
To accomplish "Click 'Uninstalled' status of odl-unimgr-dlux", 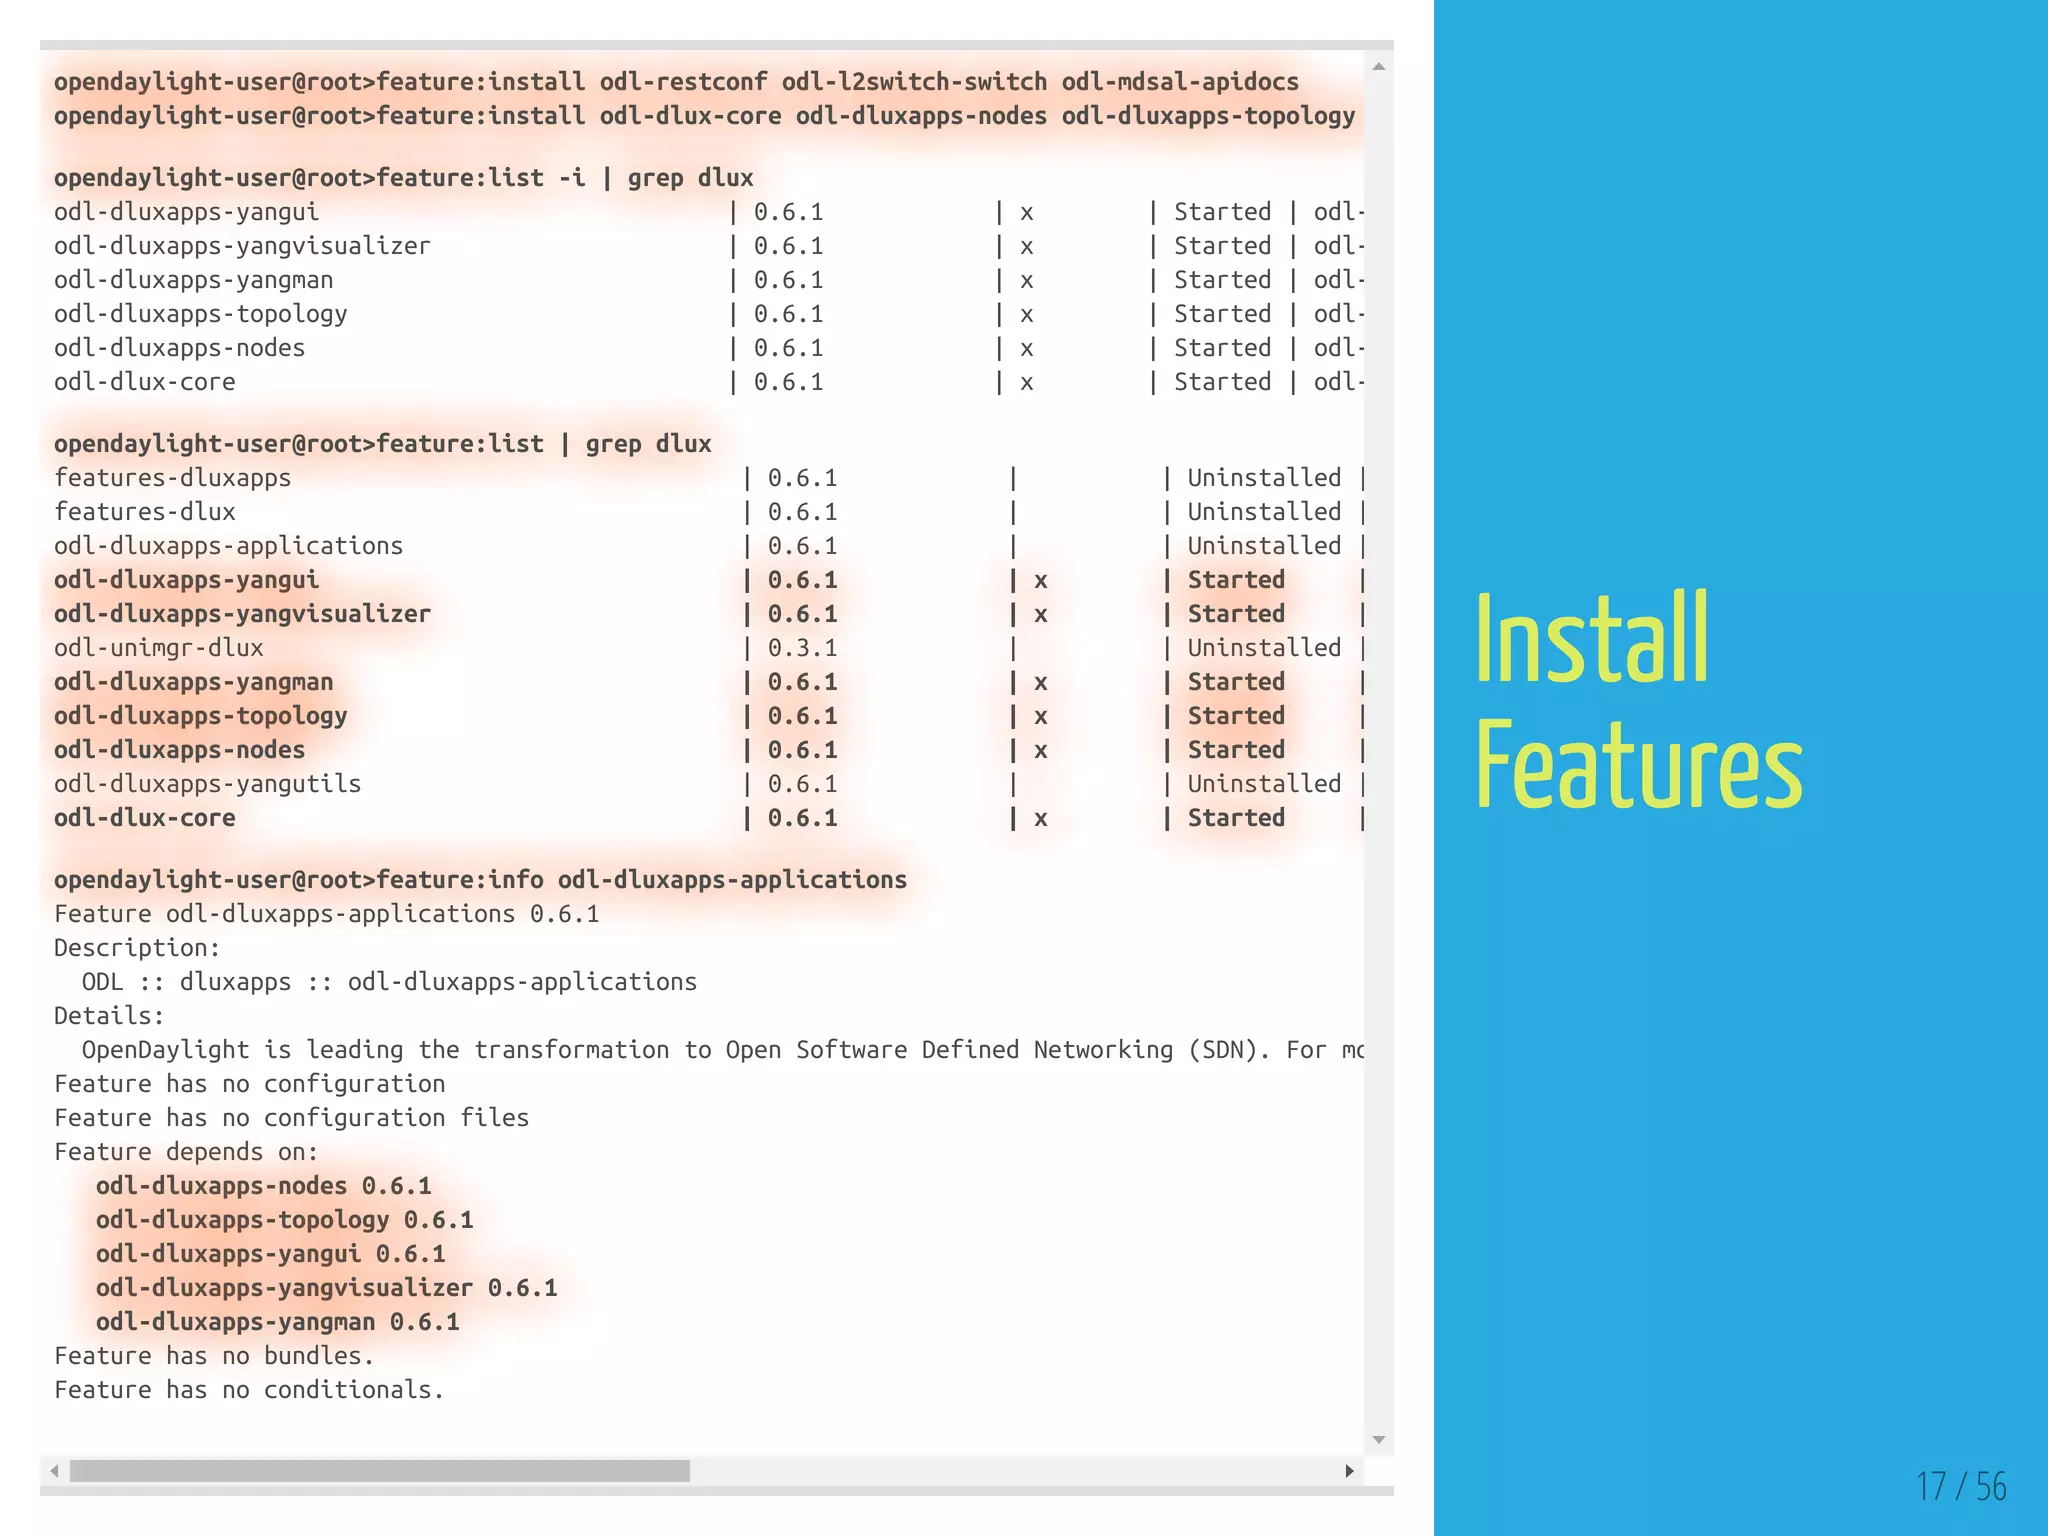I will (1264, 648).
